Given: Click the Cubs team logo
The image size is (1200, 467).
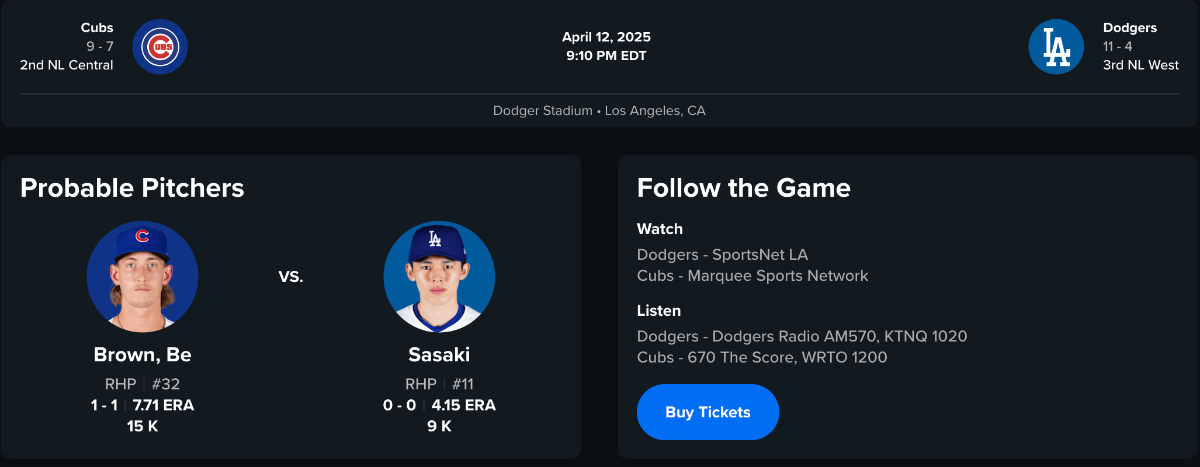Looking at the screenshot, I should [x=160, y=47].
